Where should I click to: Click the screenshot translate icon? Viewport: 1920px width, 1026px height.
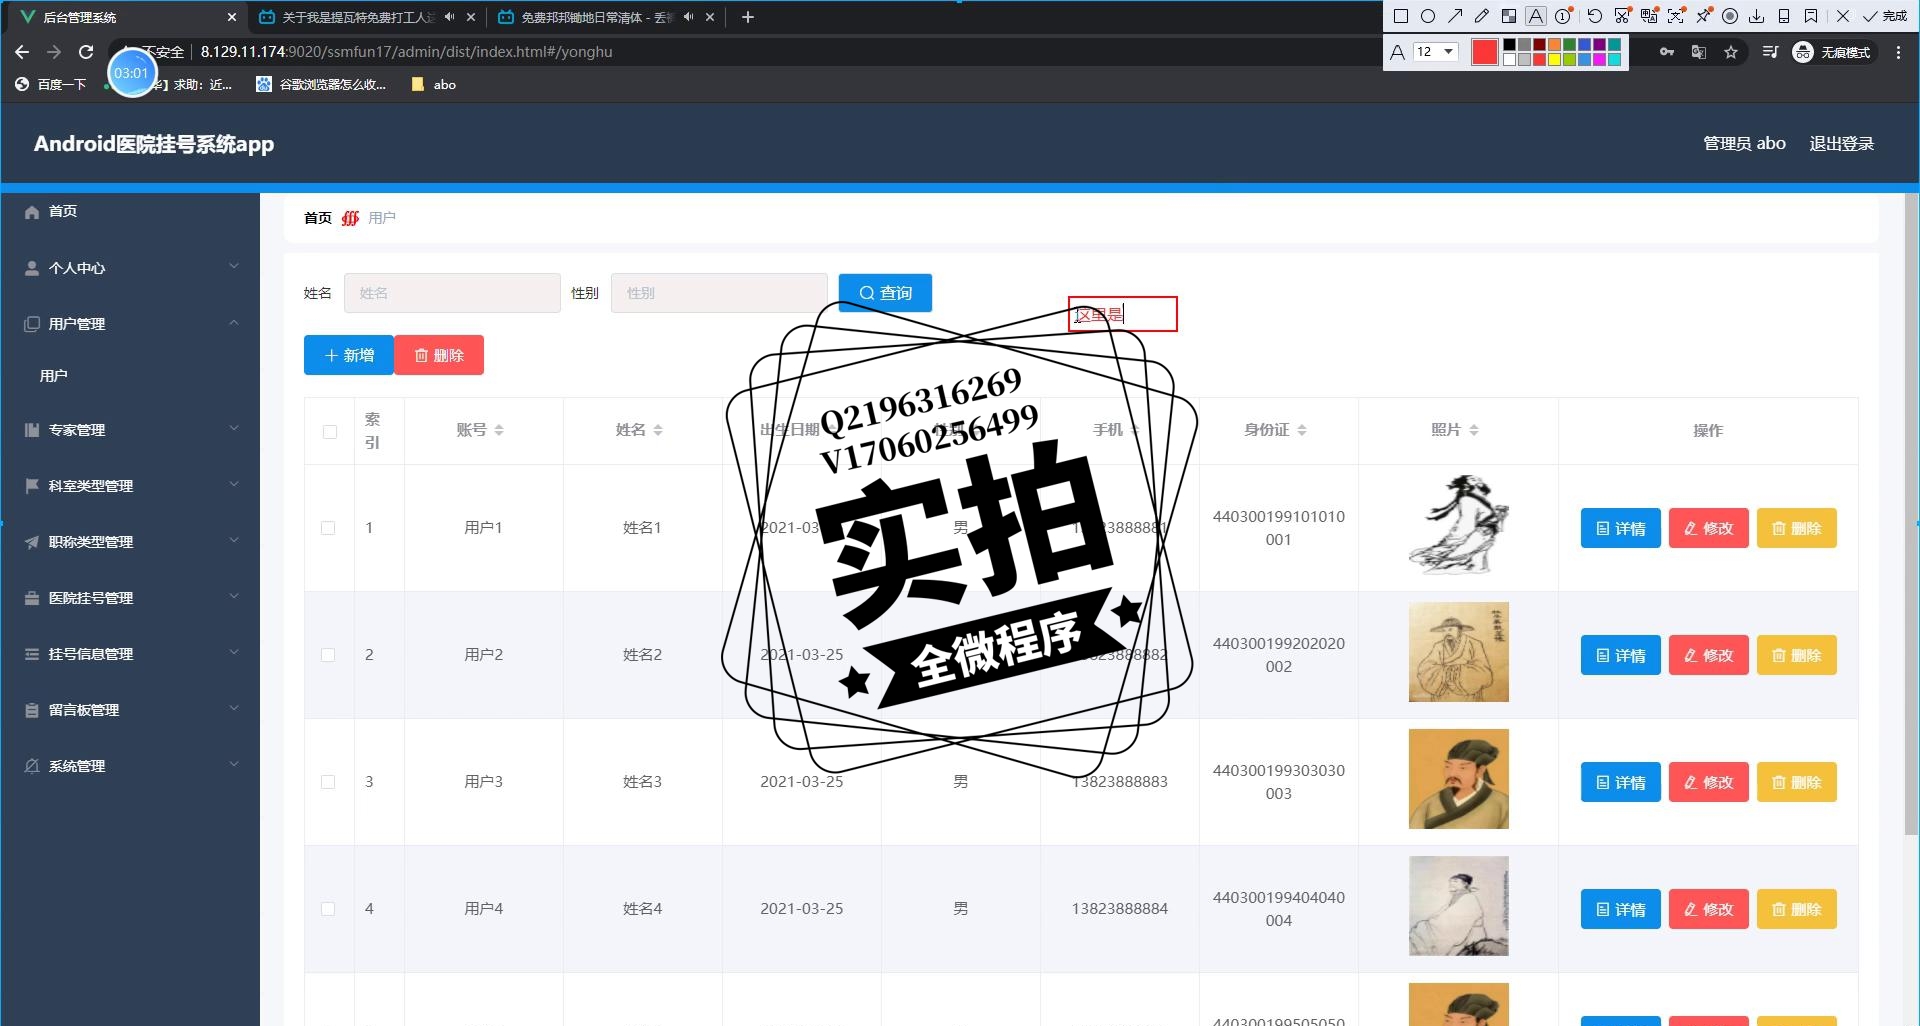coord(1649,16)
